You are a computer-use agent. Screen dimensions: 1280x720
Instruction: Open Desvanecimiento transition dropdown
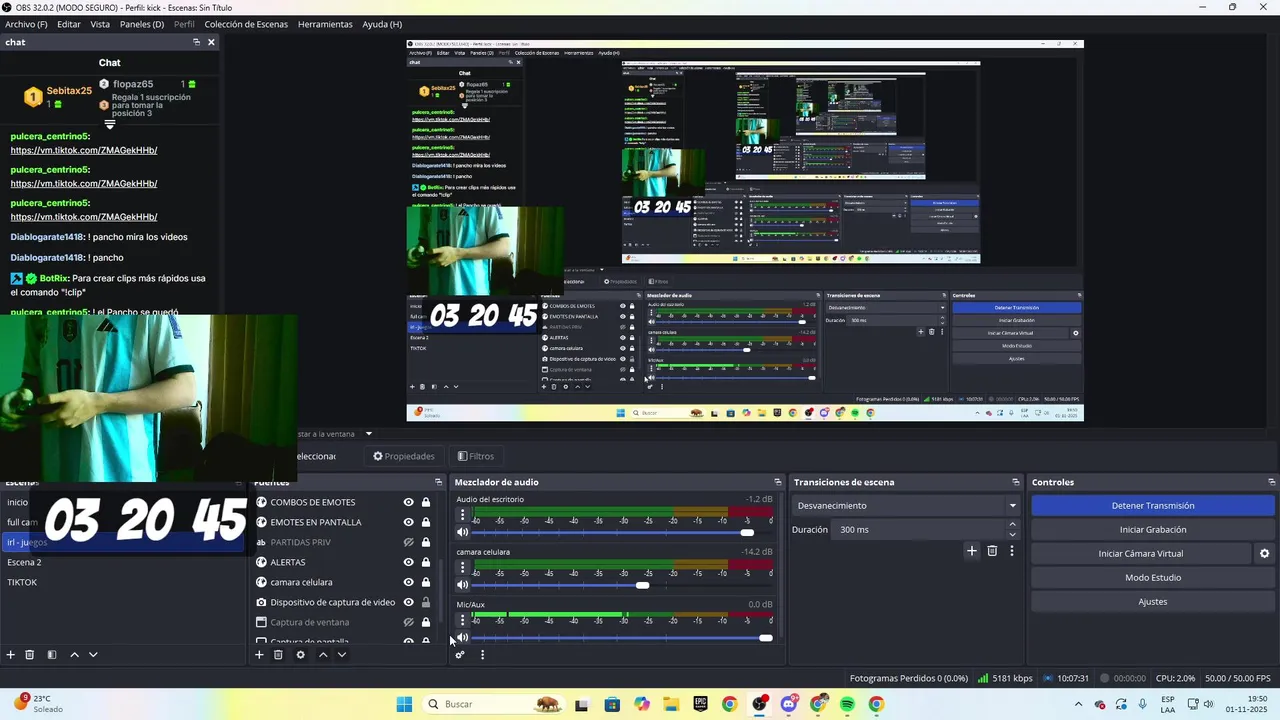click(906, 506)
